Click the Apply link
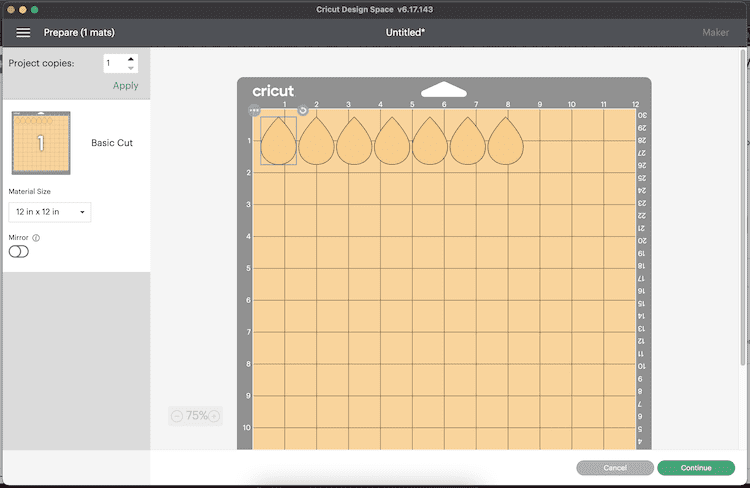750x488 pixels. pyautogui.click(x=125, y=86)
